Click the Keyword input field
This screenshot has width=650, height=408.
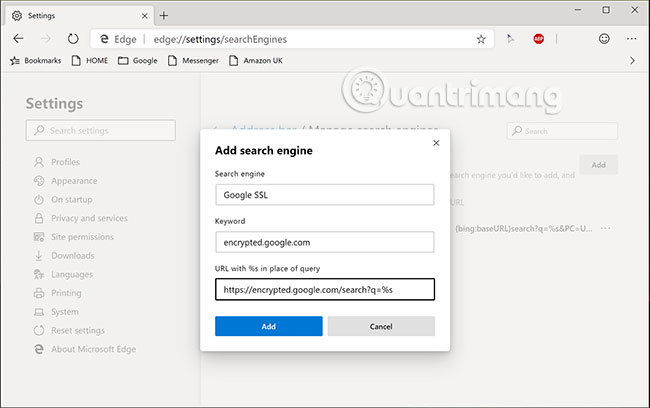tap(325, 242)
